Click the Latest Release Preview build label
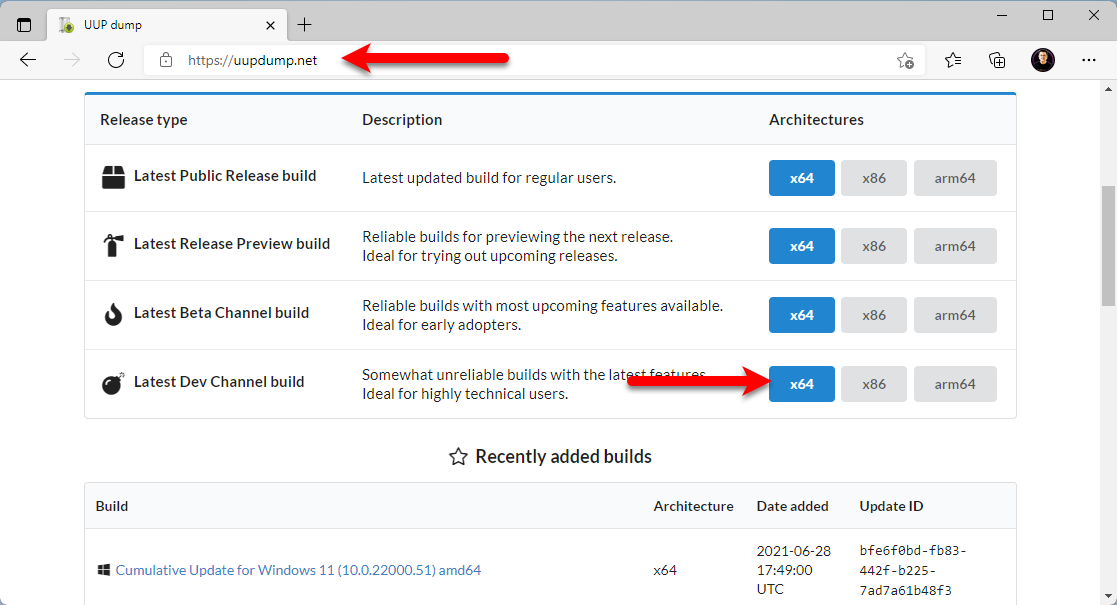1117x605 pixels. [x=232, y=244]
